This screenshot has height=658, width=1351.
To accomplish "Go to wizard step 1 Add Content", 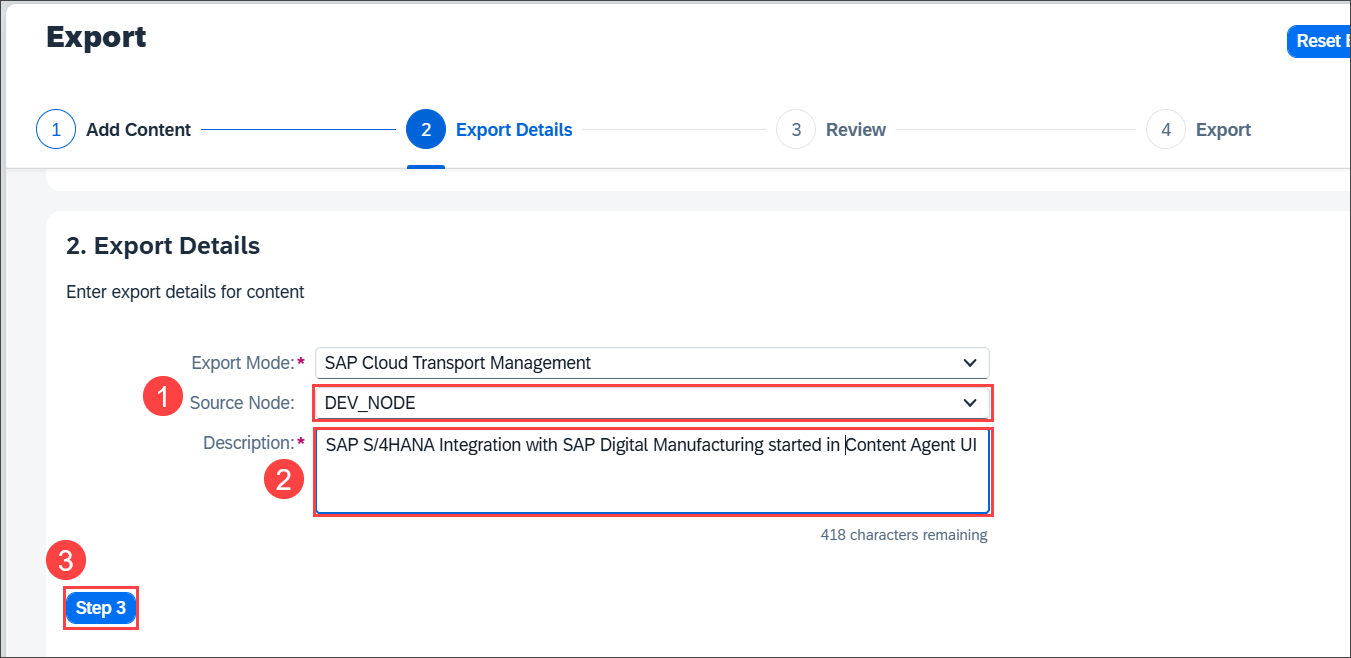I will [114, 130].
